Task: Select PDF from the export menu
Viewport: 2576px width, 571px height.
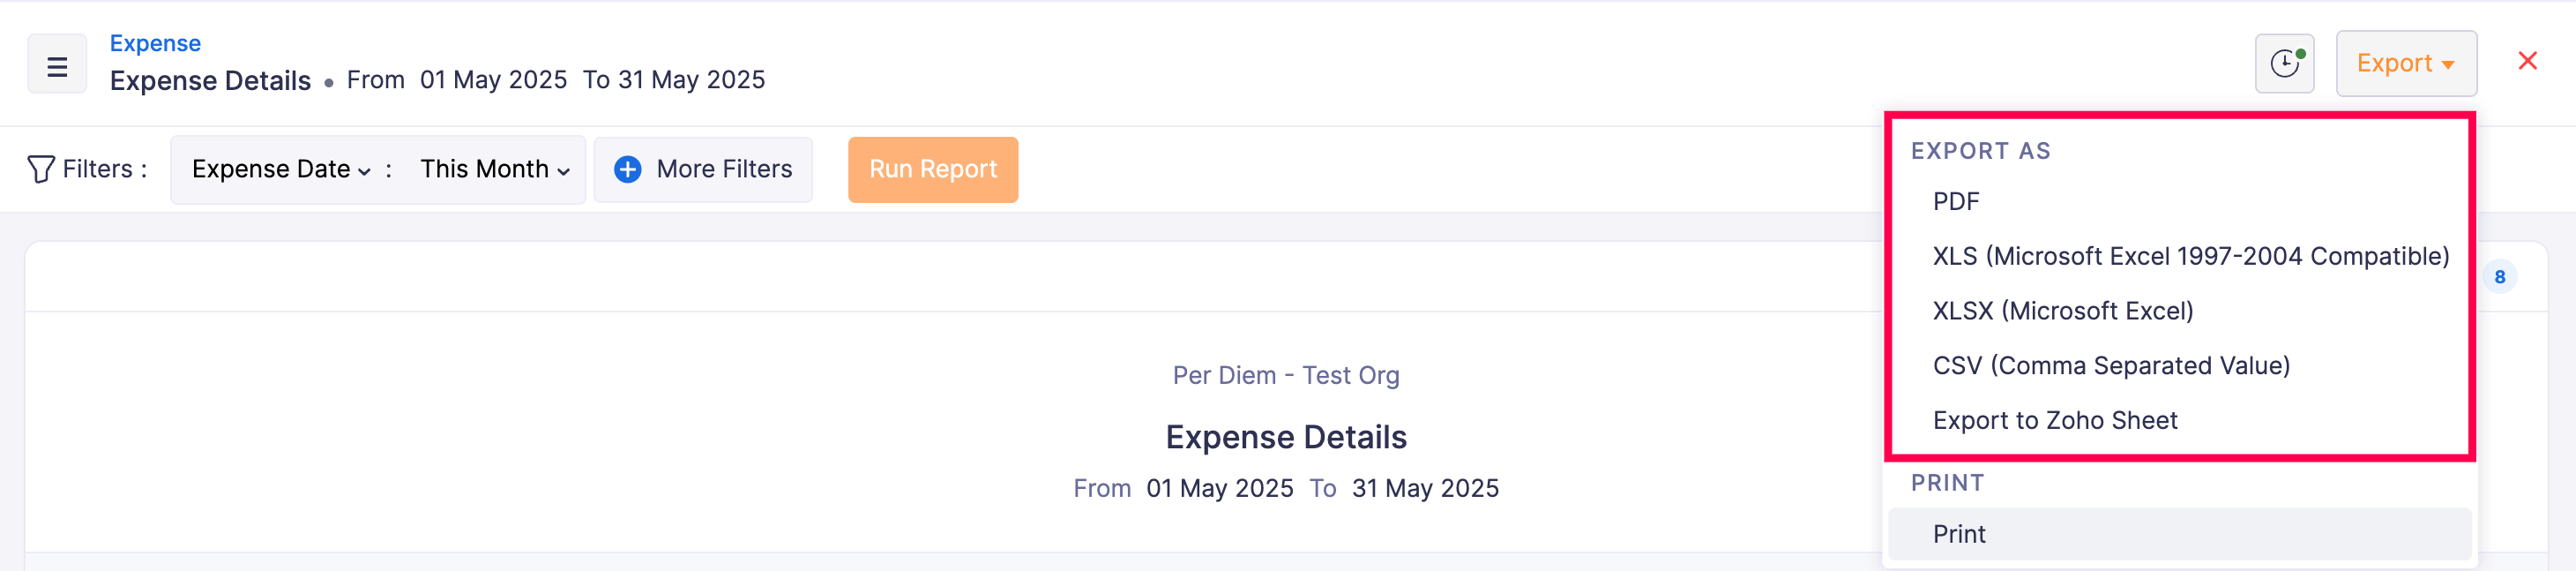Action: [x=1956, y=201]
